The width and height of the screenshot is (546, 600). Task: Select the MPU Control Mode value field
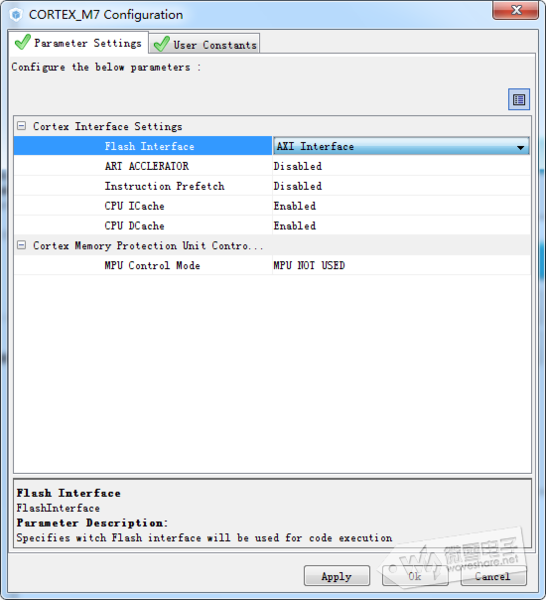click(x=401, y=265)
